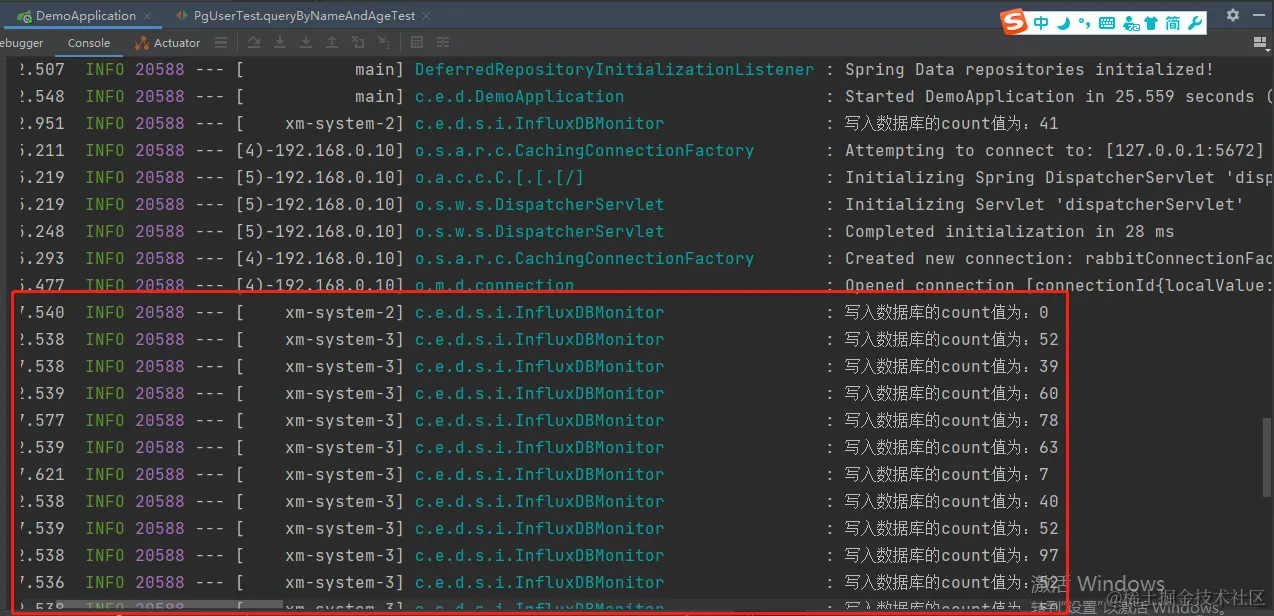1274x616 pixels.
Task: Click 'Spring Data repositories initialized!' message
Action: 1029,70
